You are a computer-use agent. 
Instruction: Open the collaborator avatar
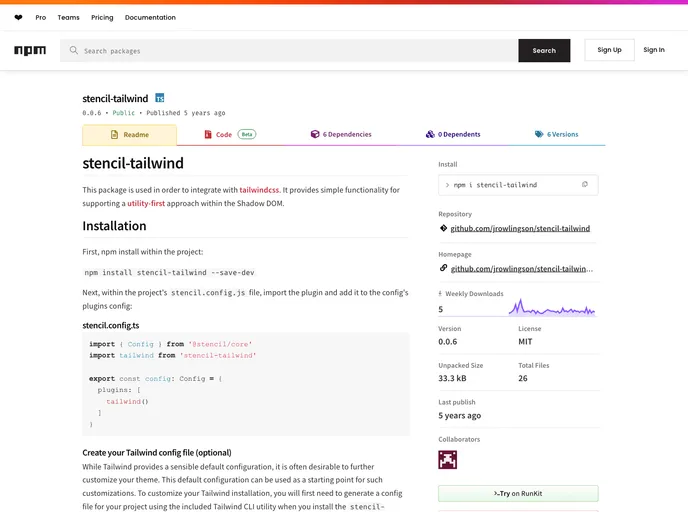pos(448,459)
